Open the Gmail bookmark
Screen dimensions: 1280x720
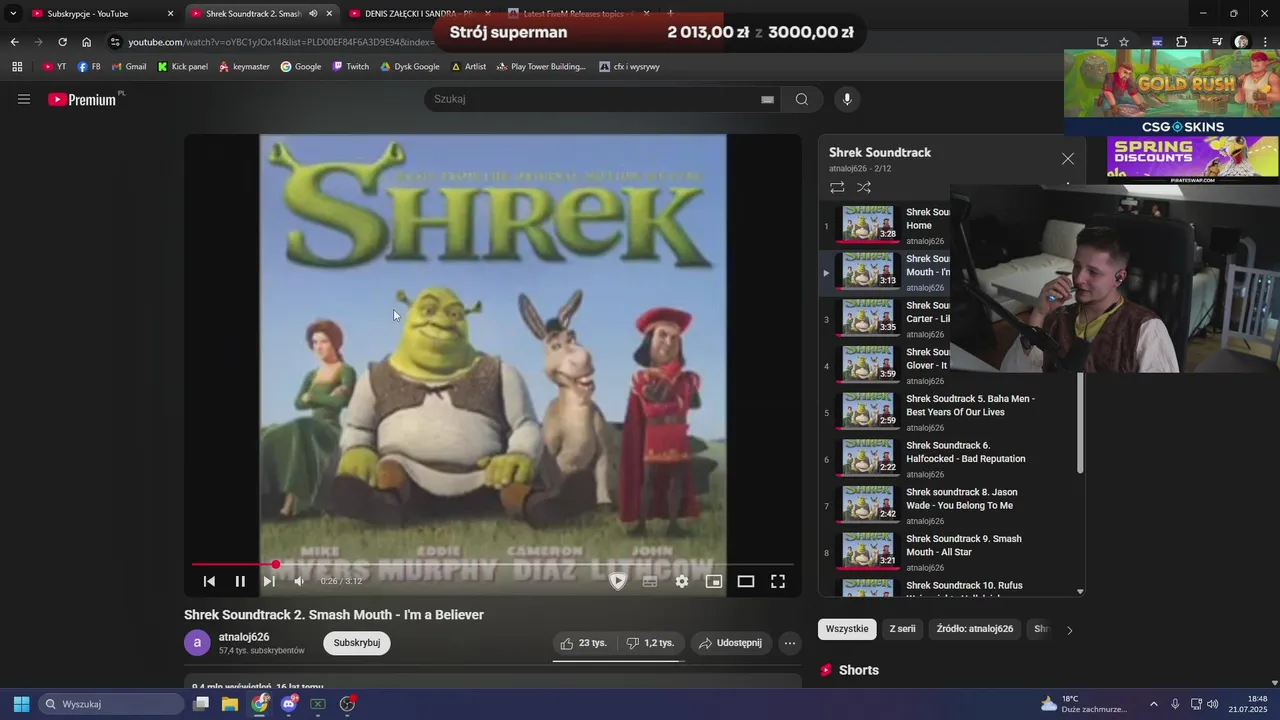tap(129, 67)
